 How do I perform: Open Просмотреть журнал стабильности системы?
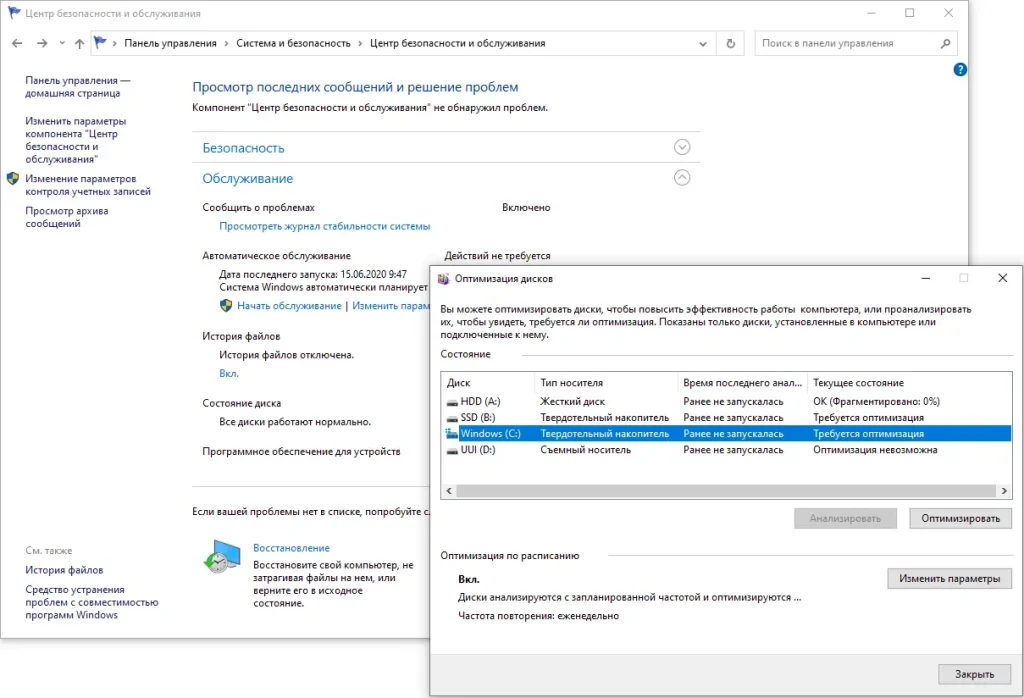tap(325, 226)
